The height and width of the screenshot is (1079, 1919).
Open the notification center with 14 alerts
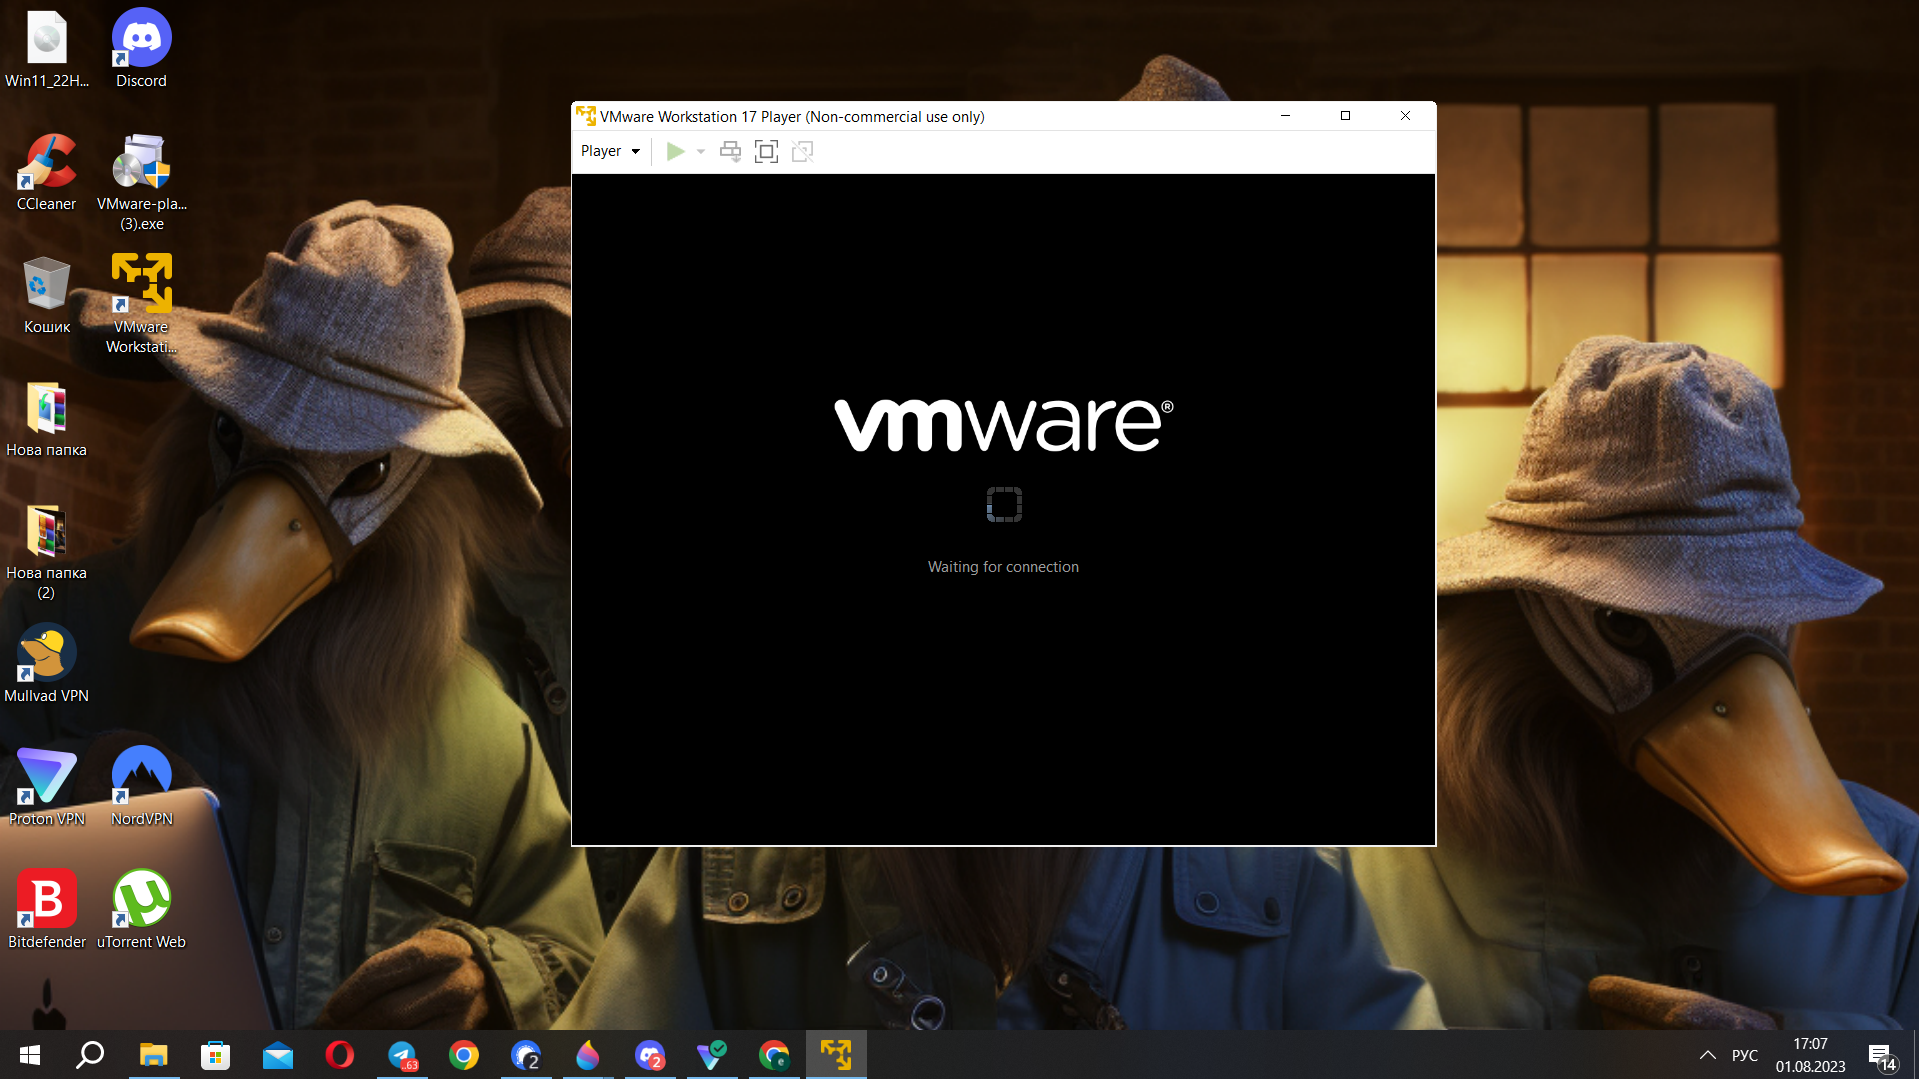(1881, 1055)
